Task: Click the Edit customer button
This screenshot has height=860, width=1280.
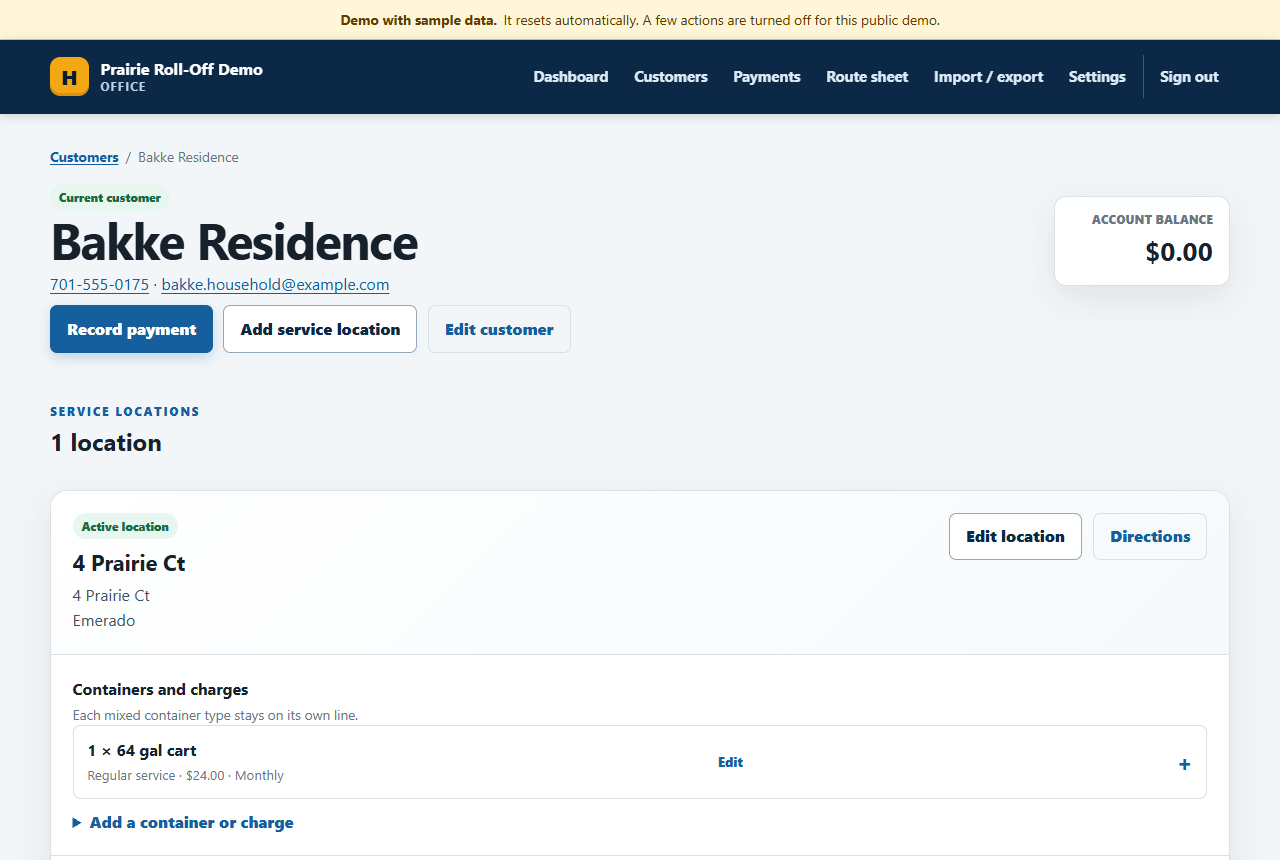Action: [499, 329]
